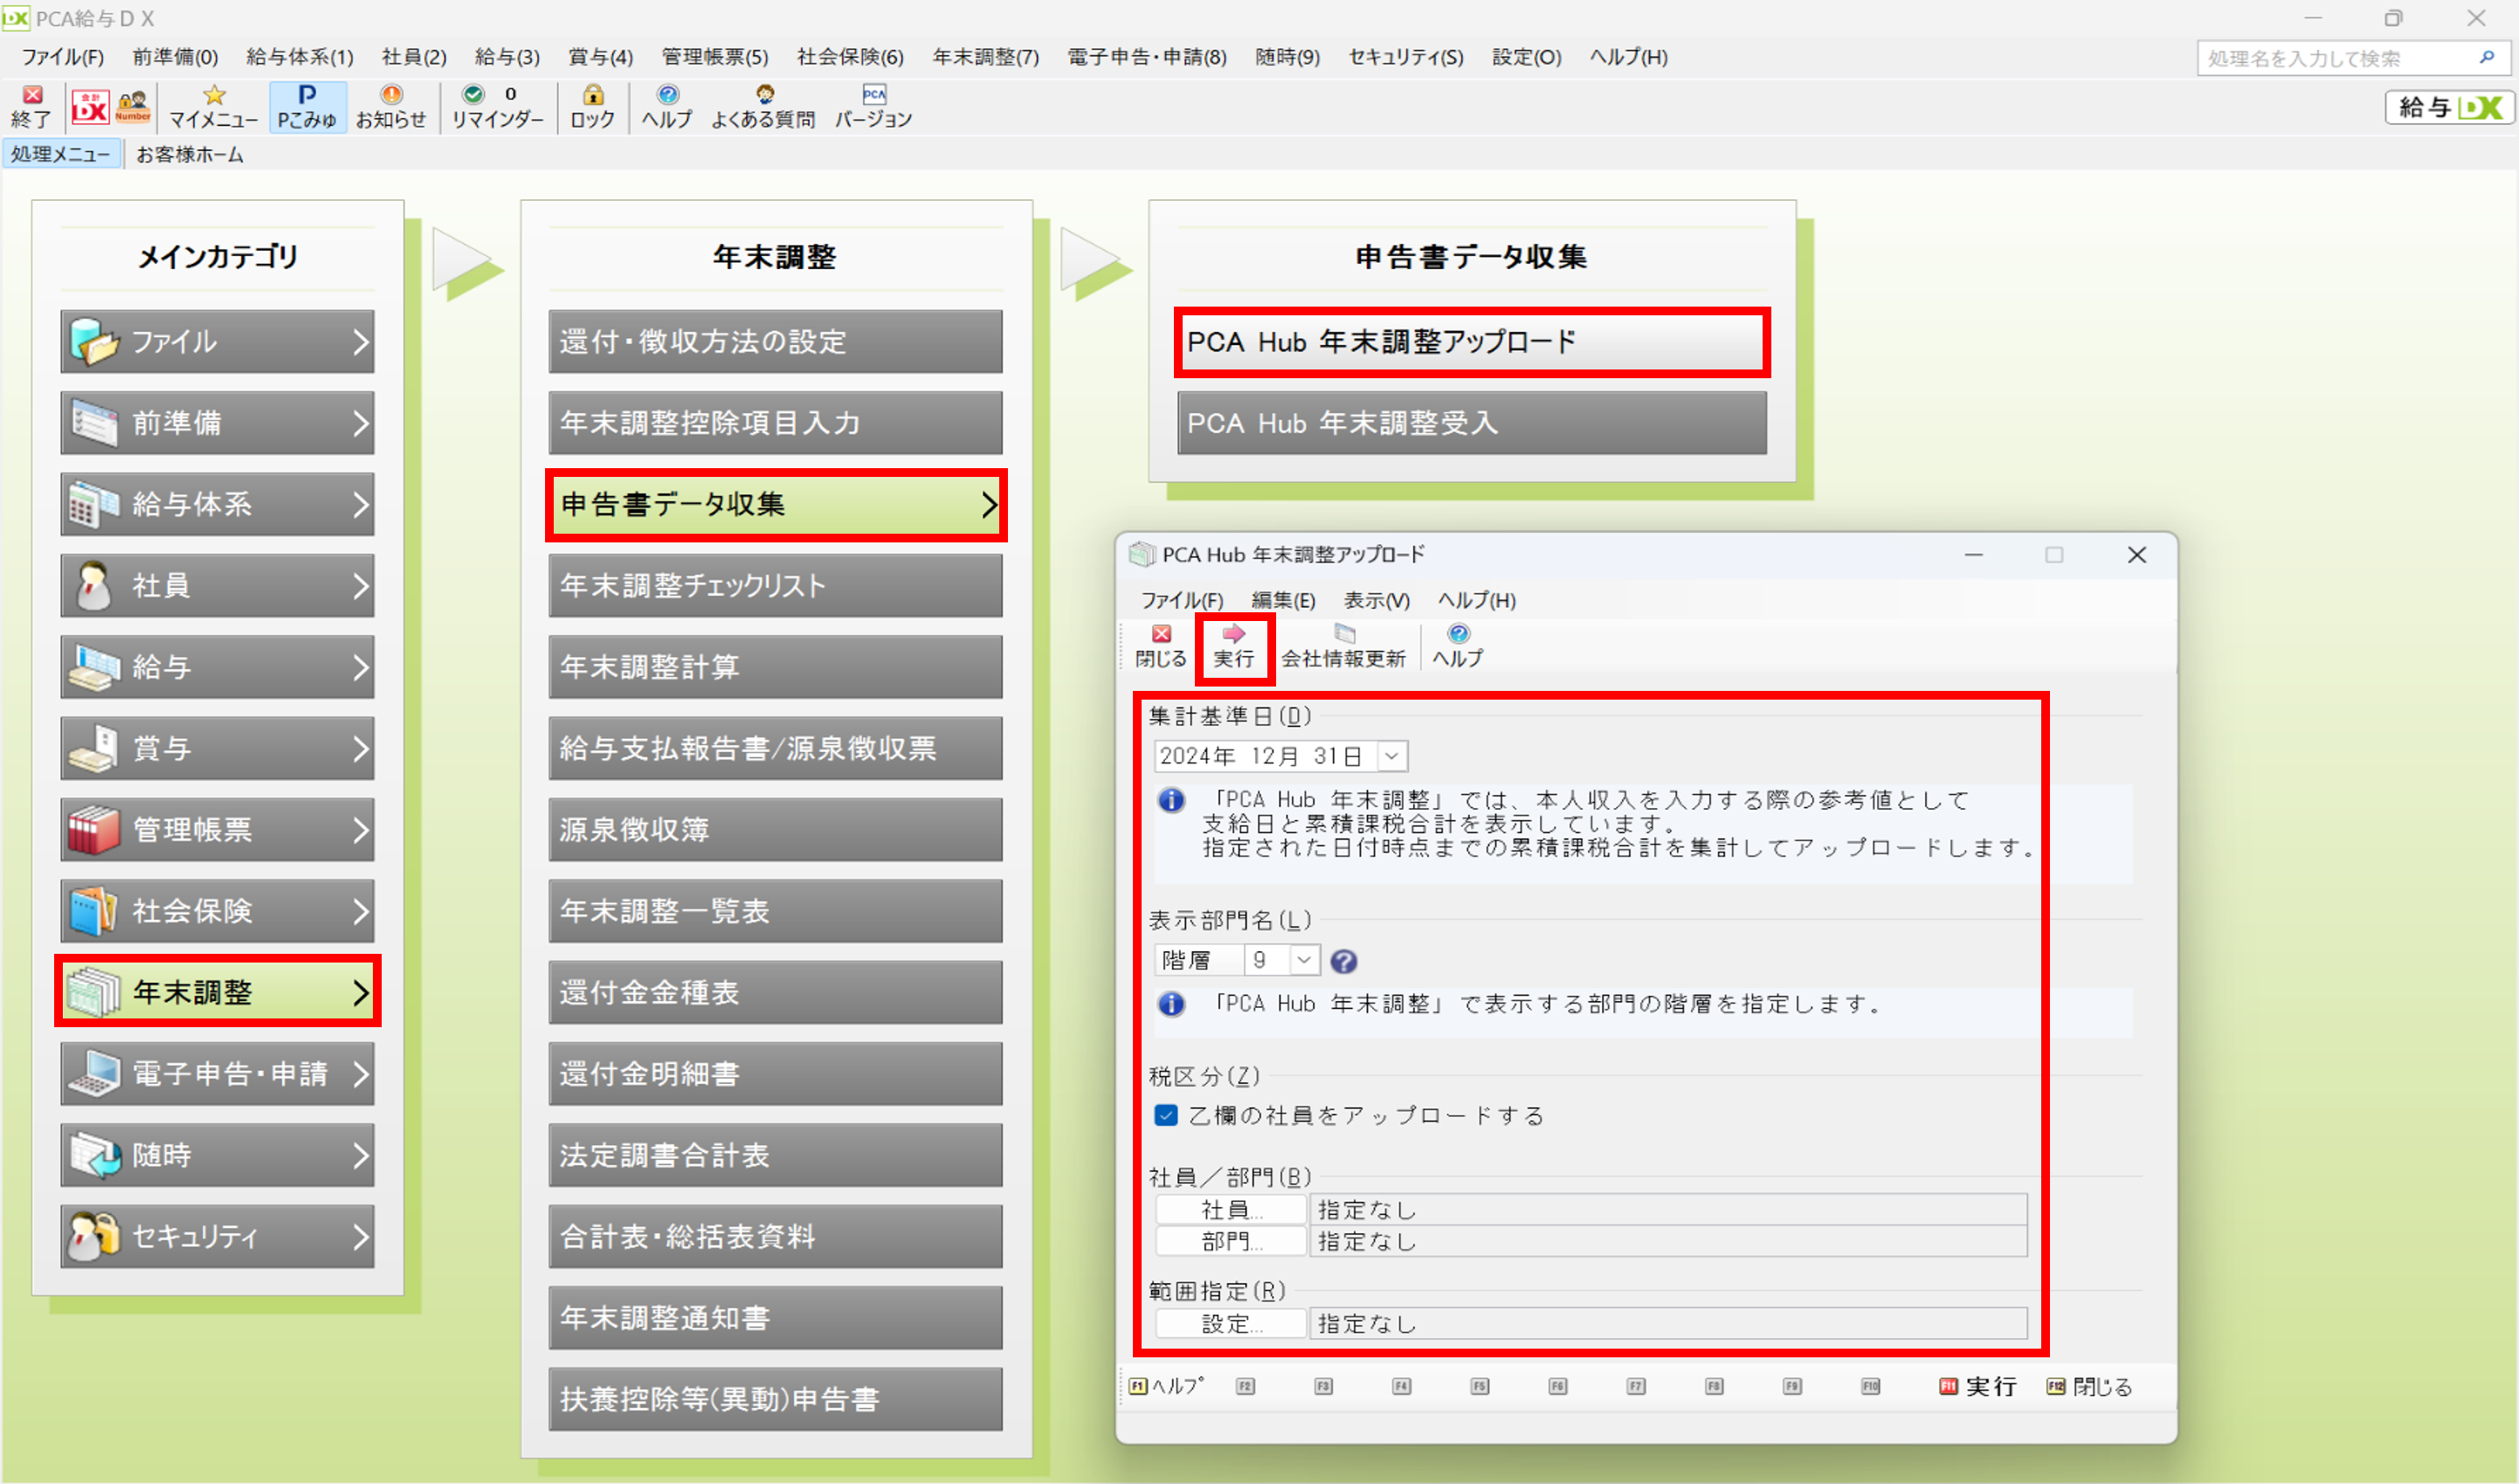2519x1484 pixels.
Task: Expand セキュリティ category
Action: click(x=217, y=1237)
